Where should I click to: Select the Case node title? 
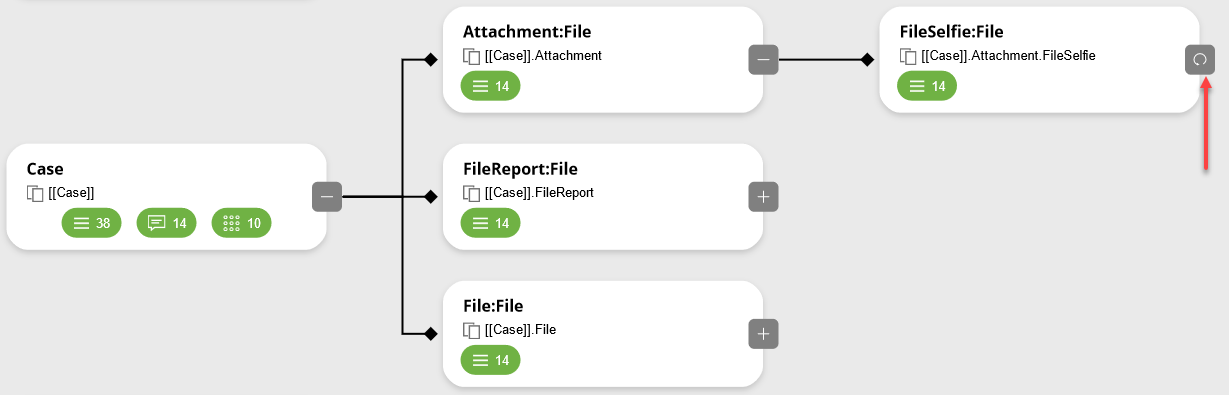45,169
